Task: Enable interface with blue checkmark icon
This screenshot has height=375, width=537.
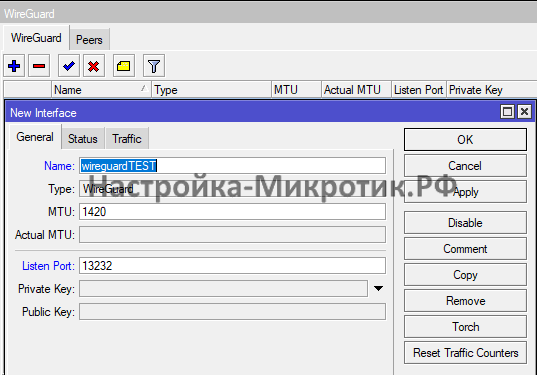Action: coord(69,66)
